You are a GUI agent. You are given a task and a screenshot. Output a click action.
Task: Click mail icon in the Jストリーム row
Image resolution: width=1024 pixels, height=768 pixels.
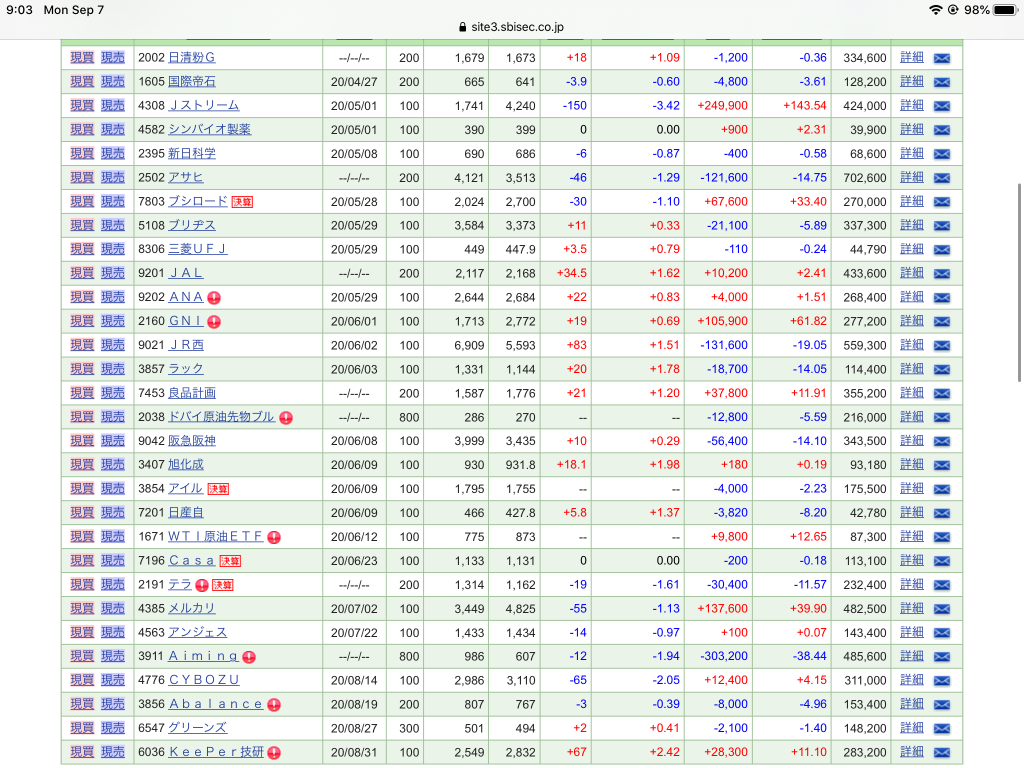[x=941, y=106]
